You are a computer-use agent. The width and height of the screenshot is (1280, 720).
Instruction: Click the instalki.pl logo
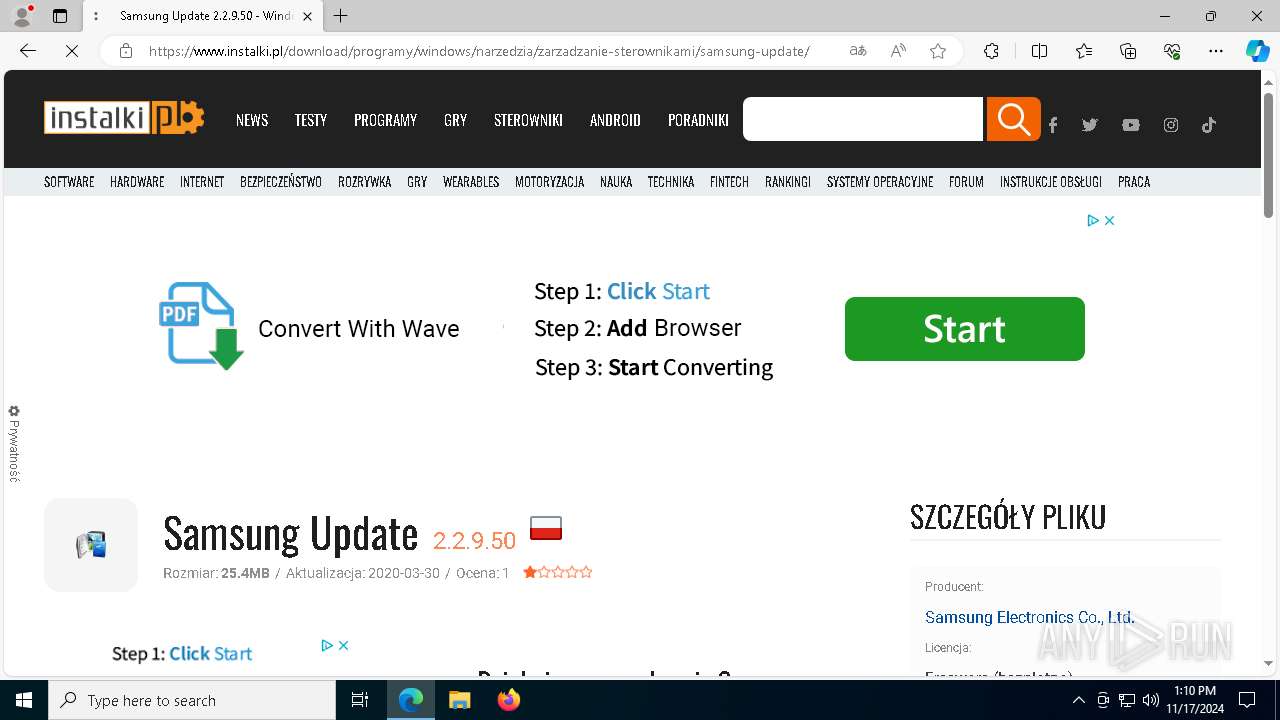(x=124, y=118)
